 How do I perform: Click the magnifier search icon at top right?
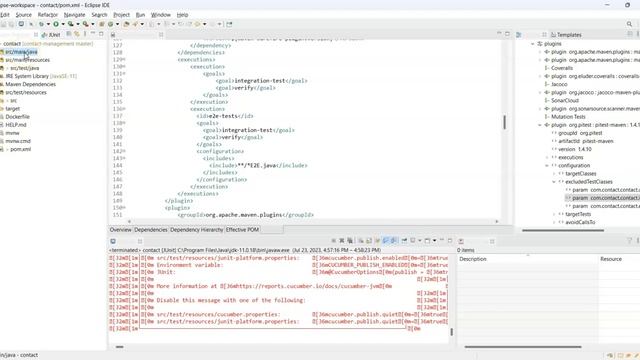[x=629, y=24]
